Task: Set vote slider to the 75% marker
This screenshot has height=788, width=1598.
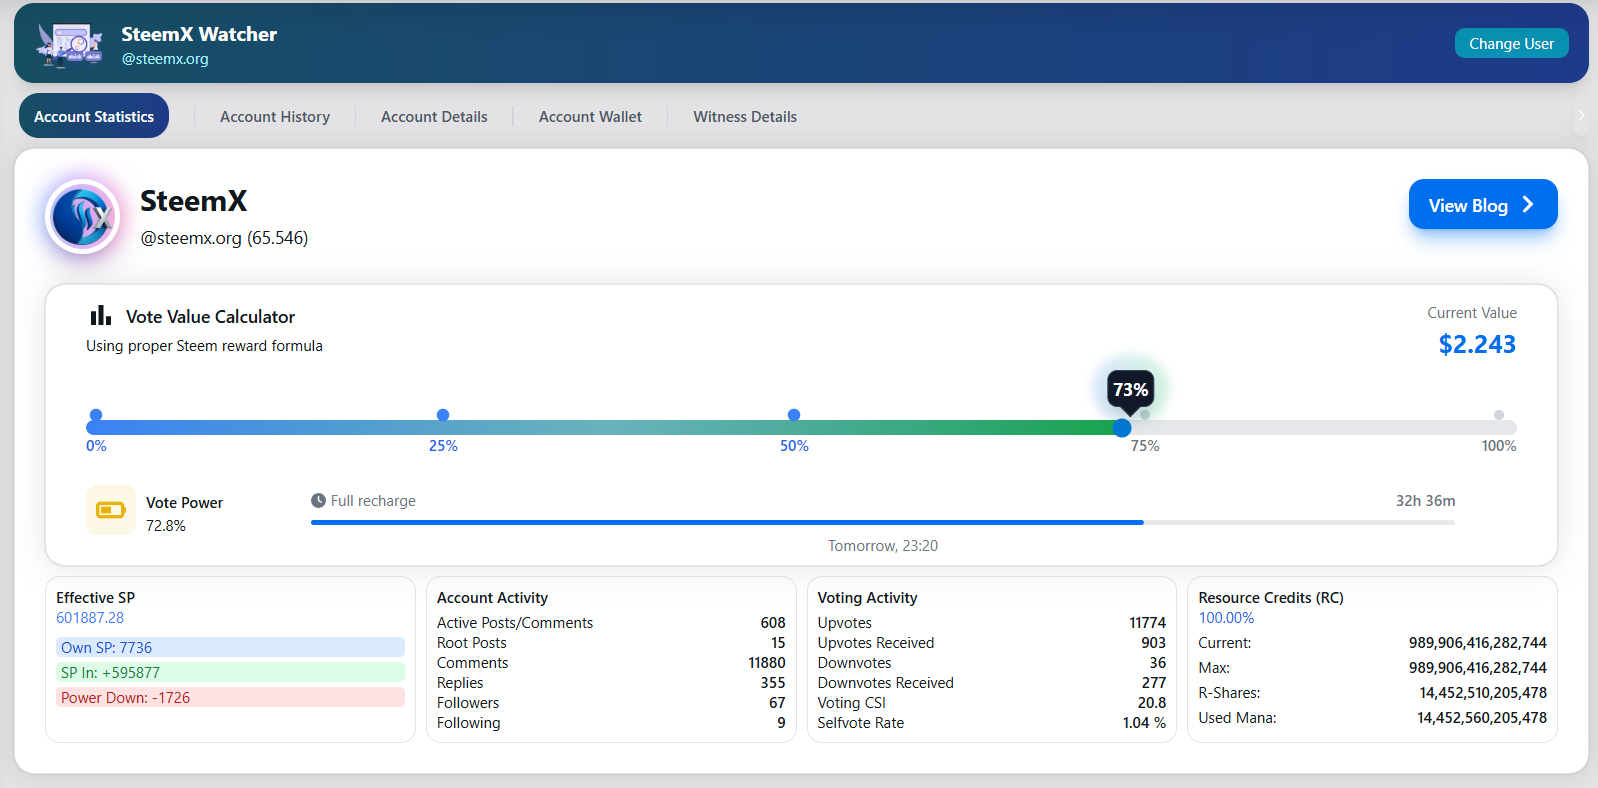Action: coord(1145,415)
